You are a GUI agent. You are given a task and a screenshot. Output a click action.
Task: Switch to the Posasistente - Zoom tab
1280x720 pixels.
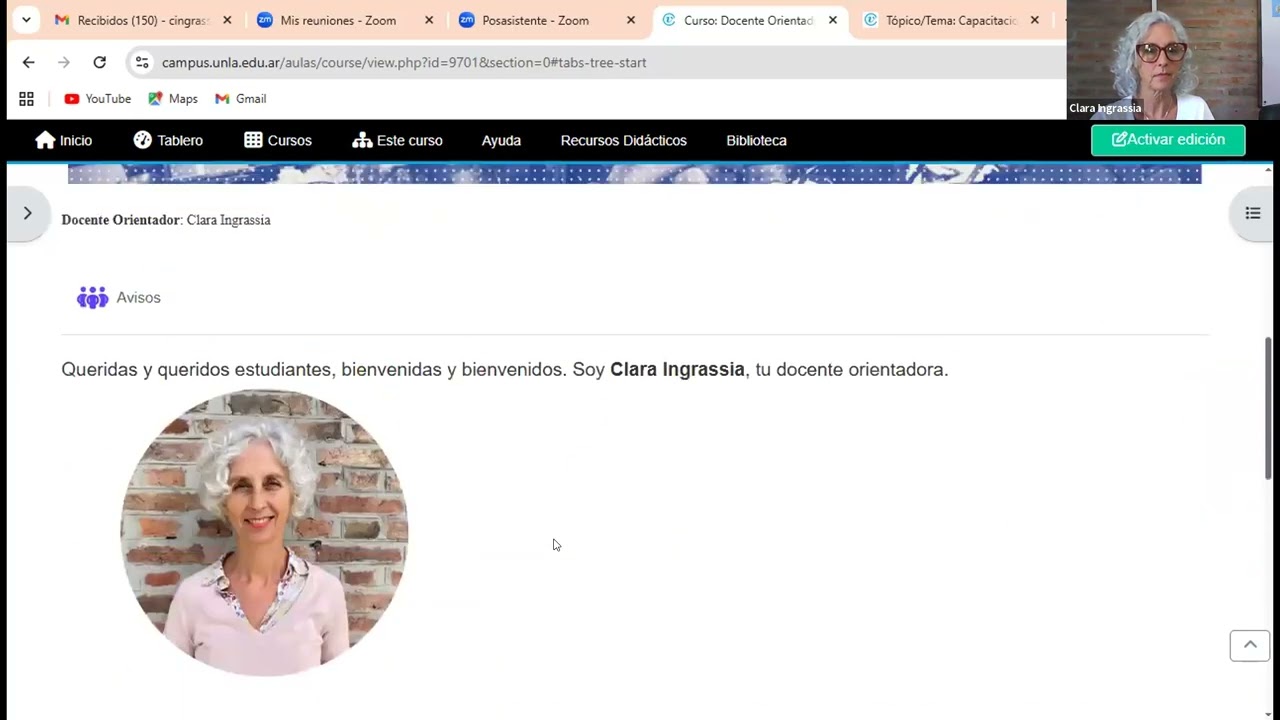pyautogui.click(x=535, y=20)
